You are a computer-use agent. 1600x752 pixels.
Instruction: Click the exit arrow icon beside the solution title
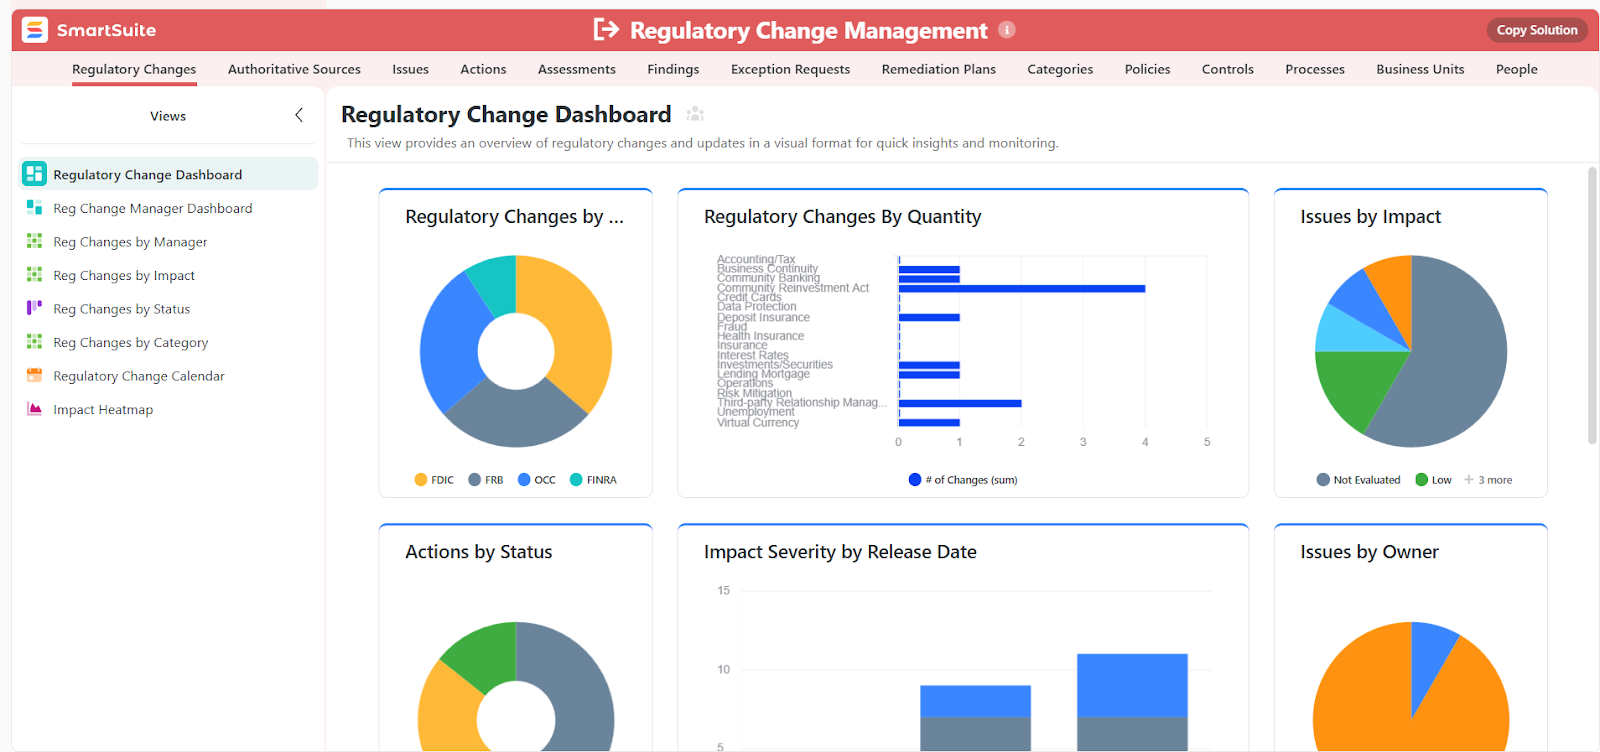pos(606,30)
